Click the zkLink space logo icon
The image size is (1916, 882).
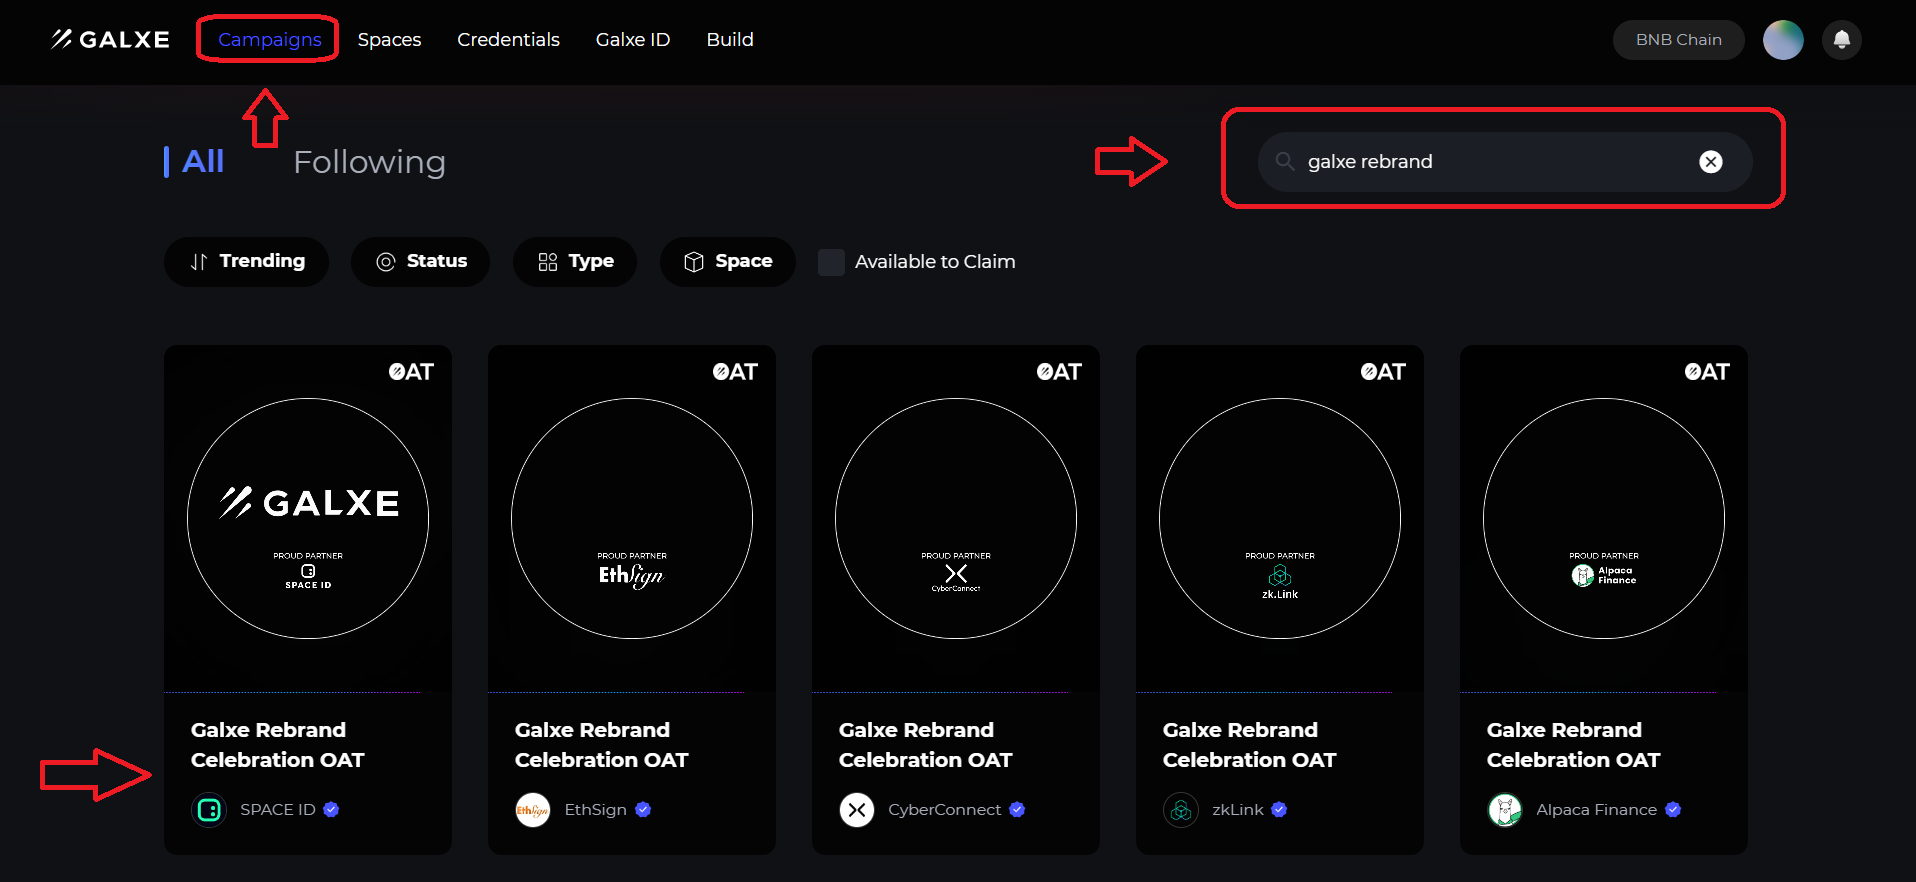tap(1181, 810)
